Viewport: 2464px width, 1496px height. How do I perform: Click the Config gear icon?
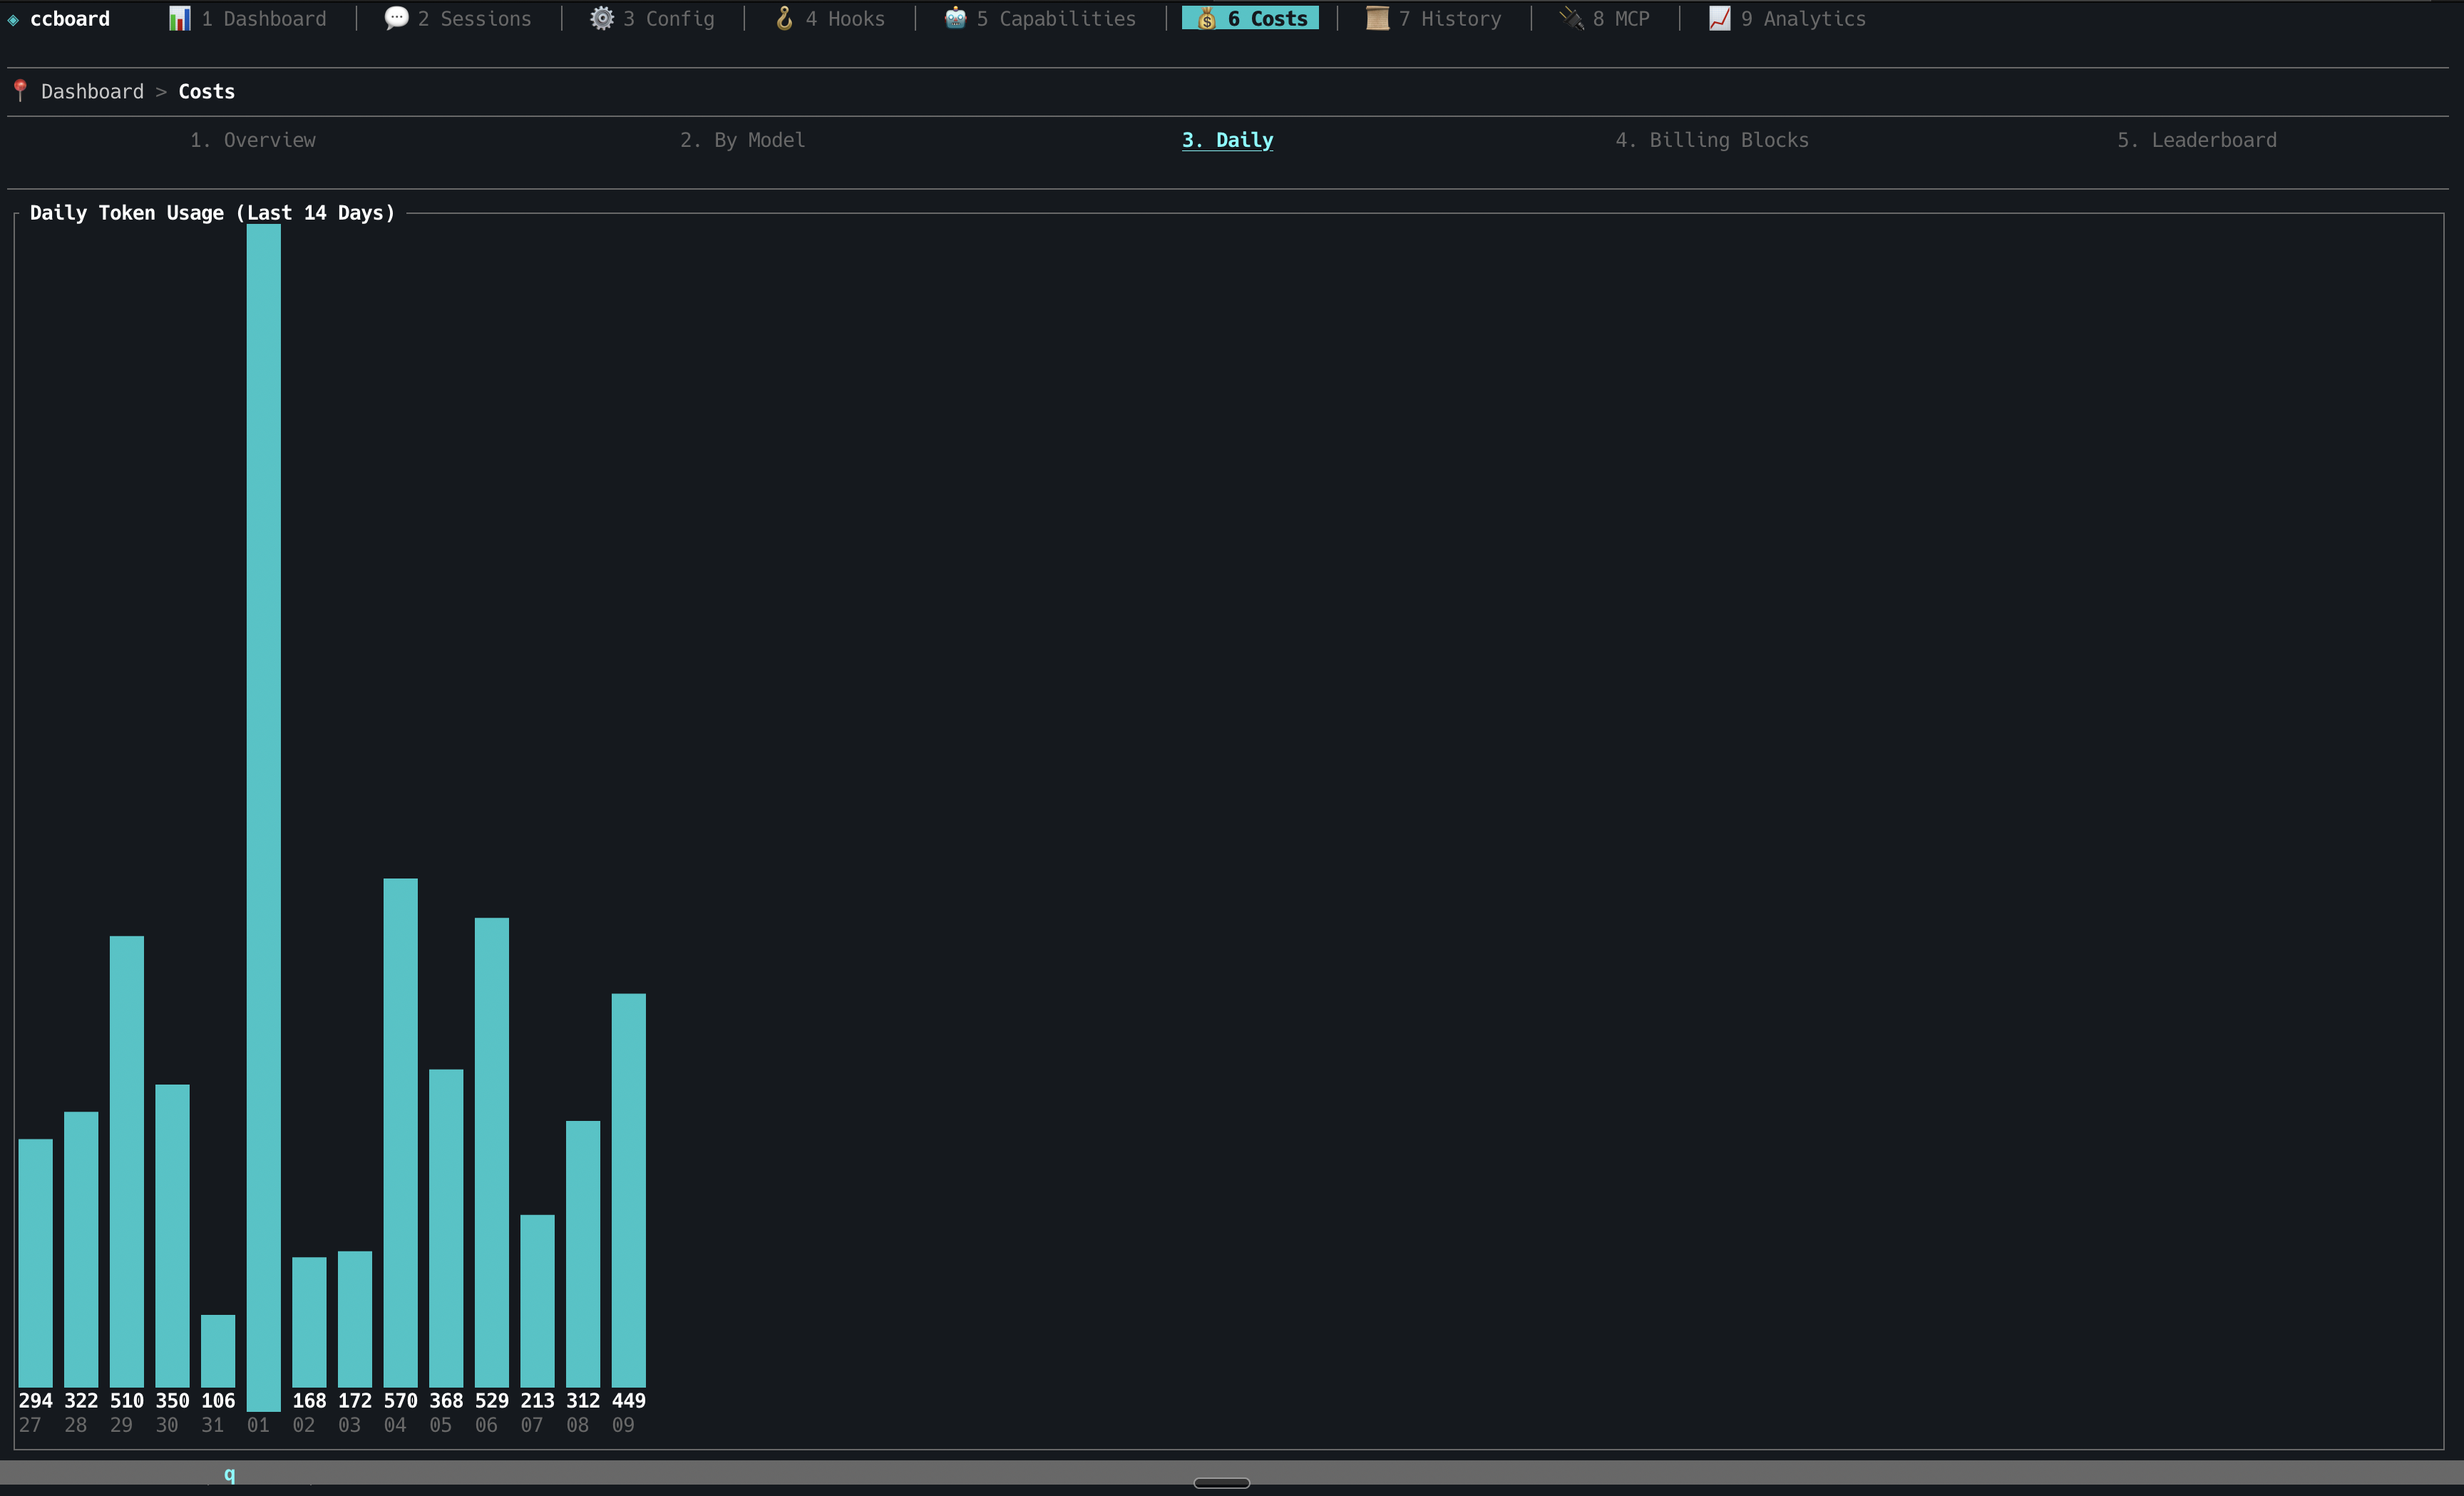[x=601, y=19]
